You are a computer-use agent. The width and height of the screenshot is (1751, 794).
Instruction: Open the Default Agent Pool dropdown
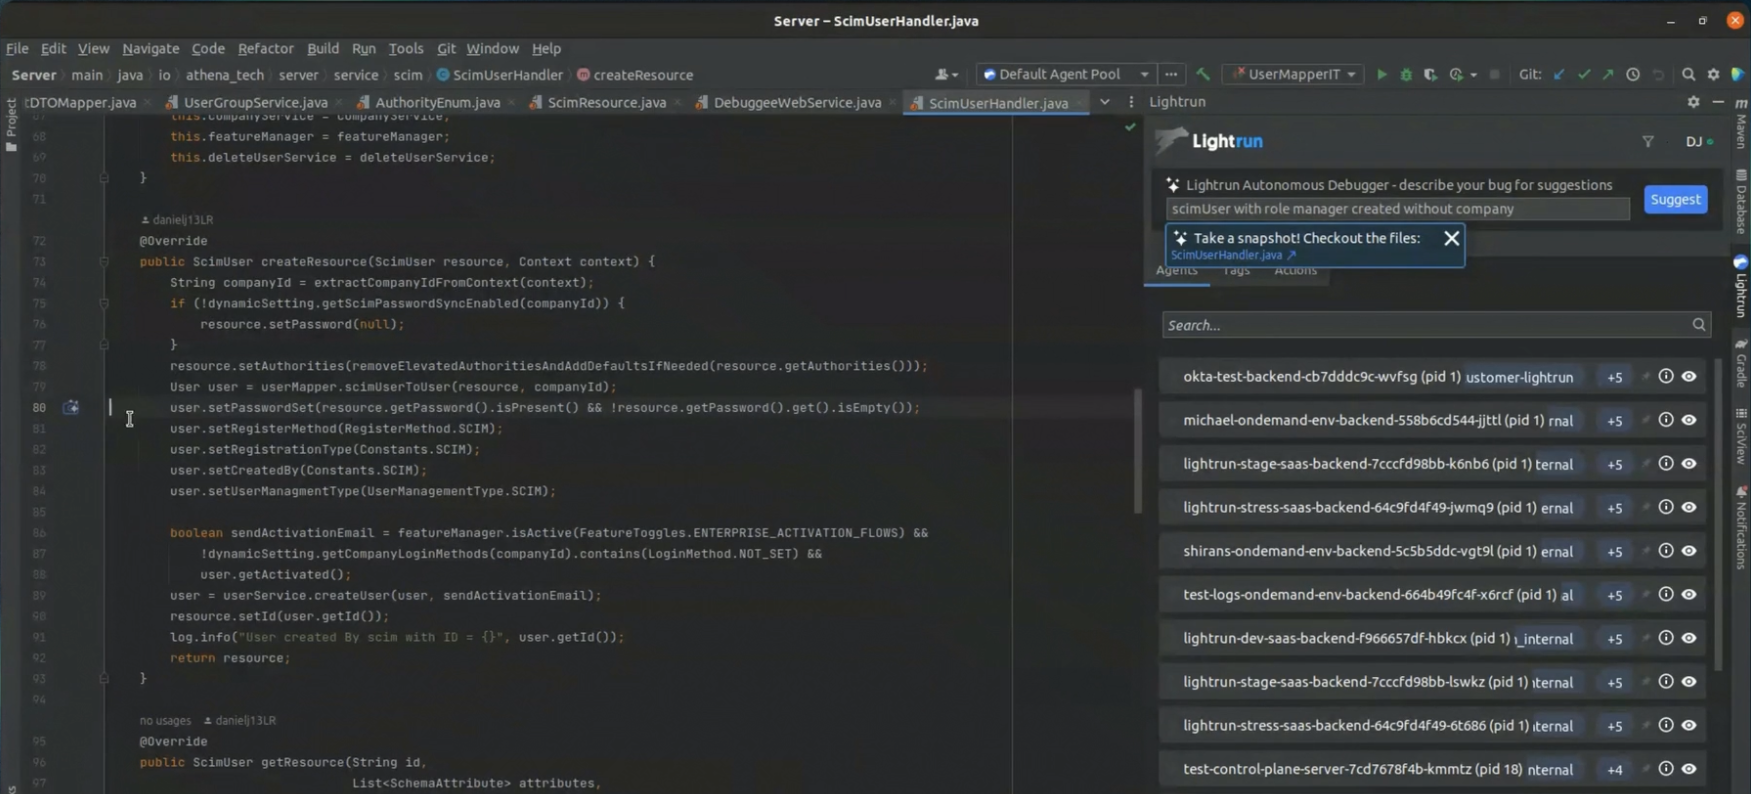(1066, 75)
